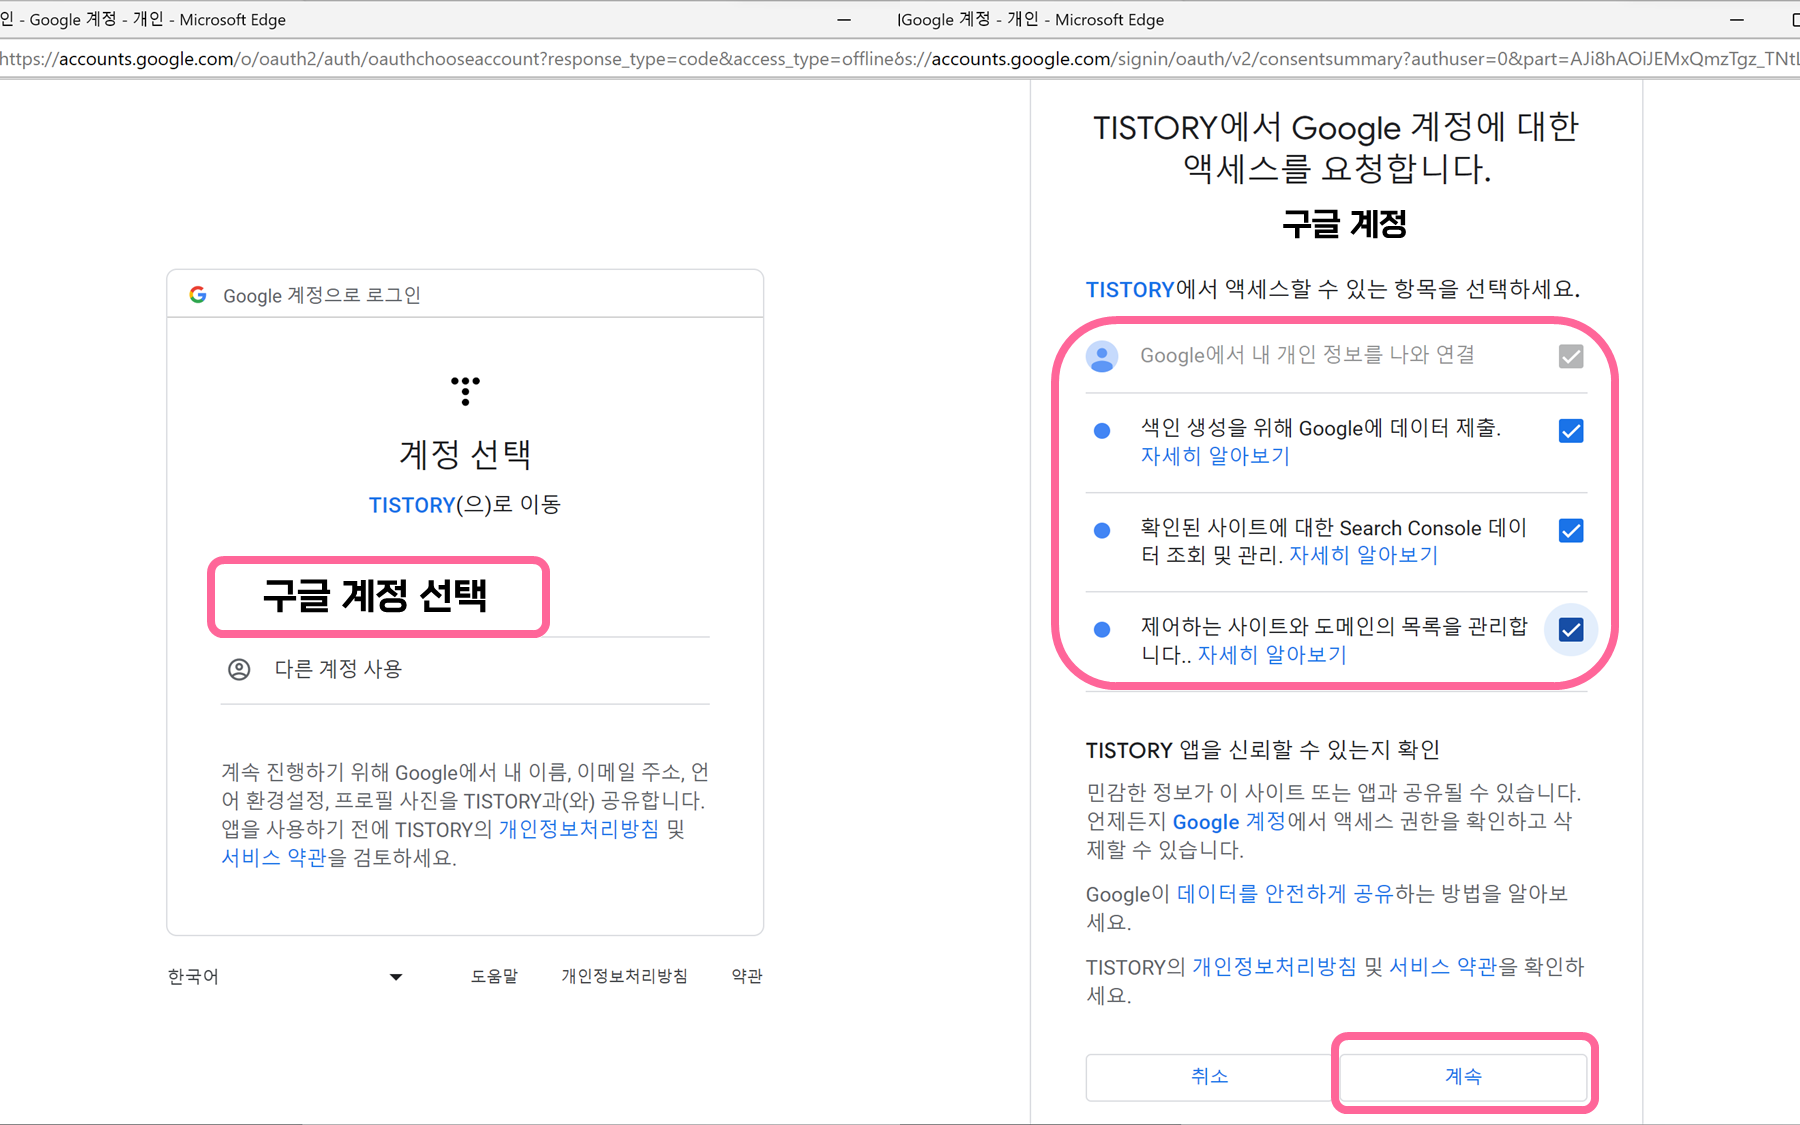The width and height of the screenshot is (1800, 1125).
Task: Open 자세히 알아보기 for Search Console data
Action: [1363, 555]
